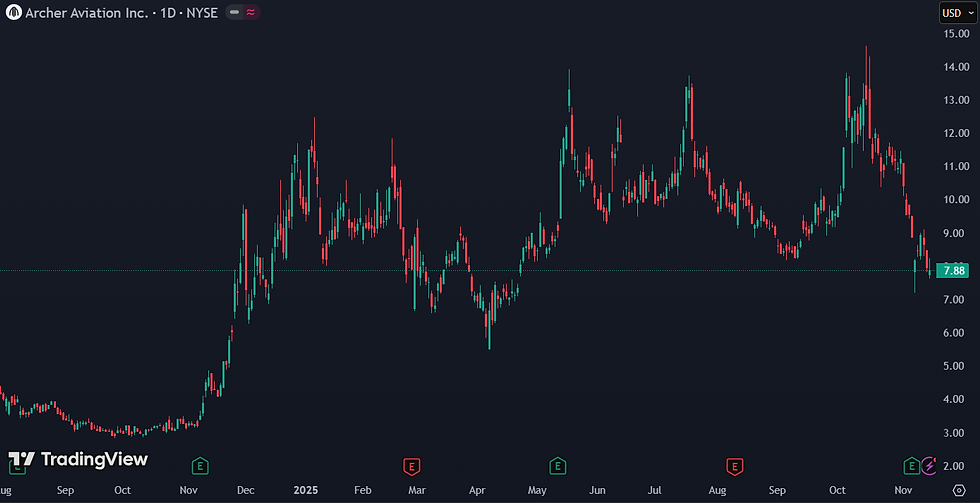Click the 11.00 price axis label
Screen dimensions: 980x503
pos(956,166)
